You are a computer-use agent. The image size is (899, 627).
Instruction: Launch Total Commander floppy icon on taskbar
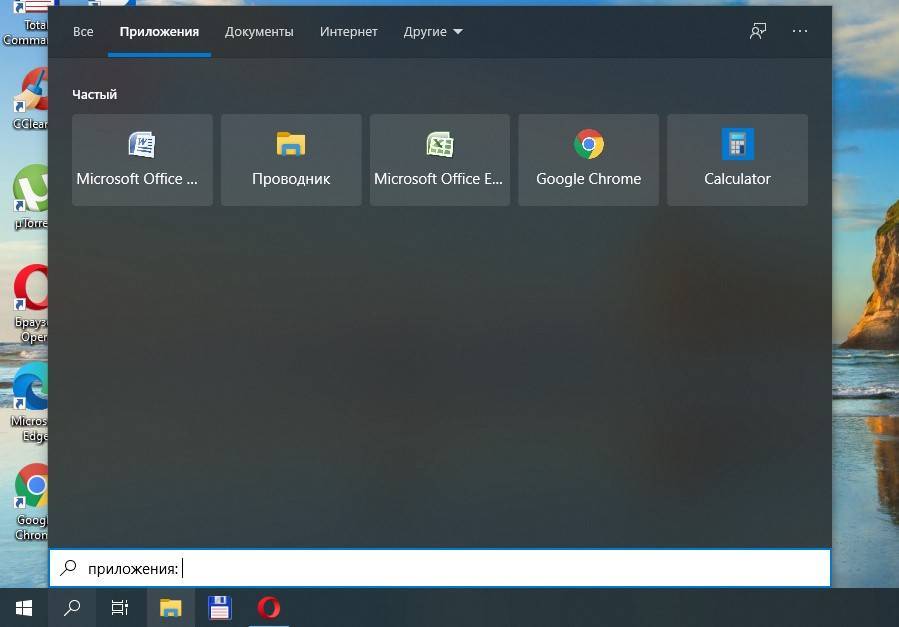point(219,607)
